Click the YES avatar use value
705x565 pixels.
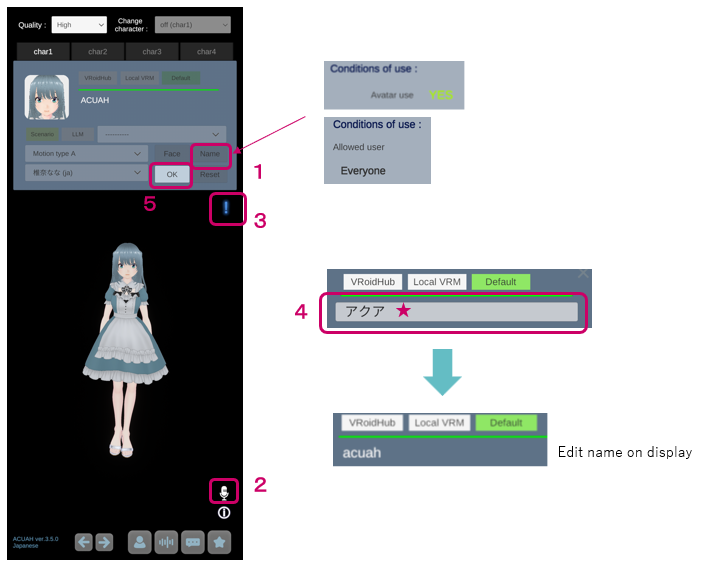pos(441,95)
